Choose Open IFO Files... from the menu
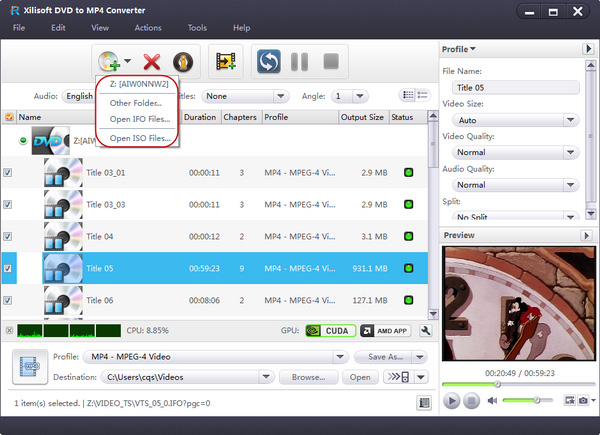The image size is (600, 435). tap(140, 119)
